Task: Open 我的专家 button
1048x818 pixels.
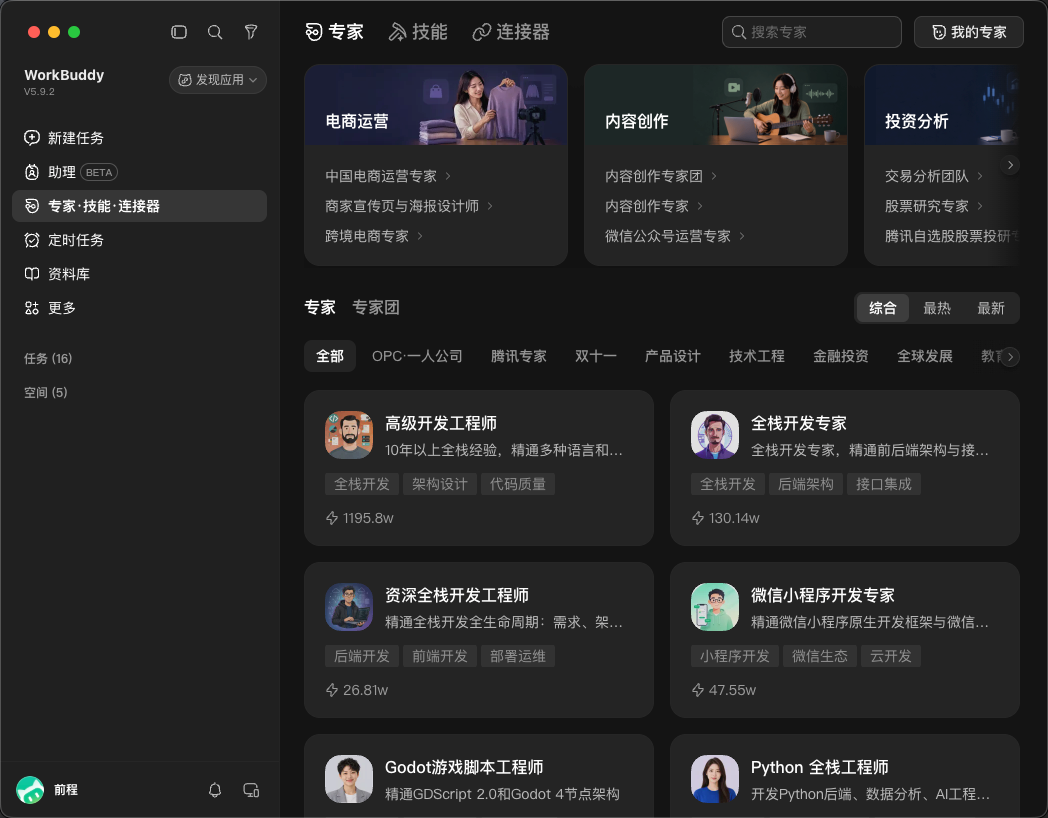Action: [968, 32]
